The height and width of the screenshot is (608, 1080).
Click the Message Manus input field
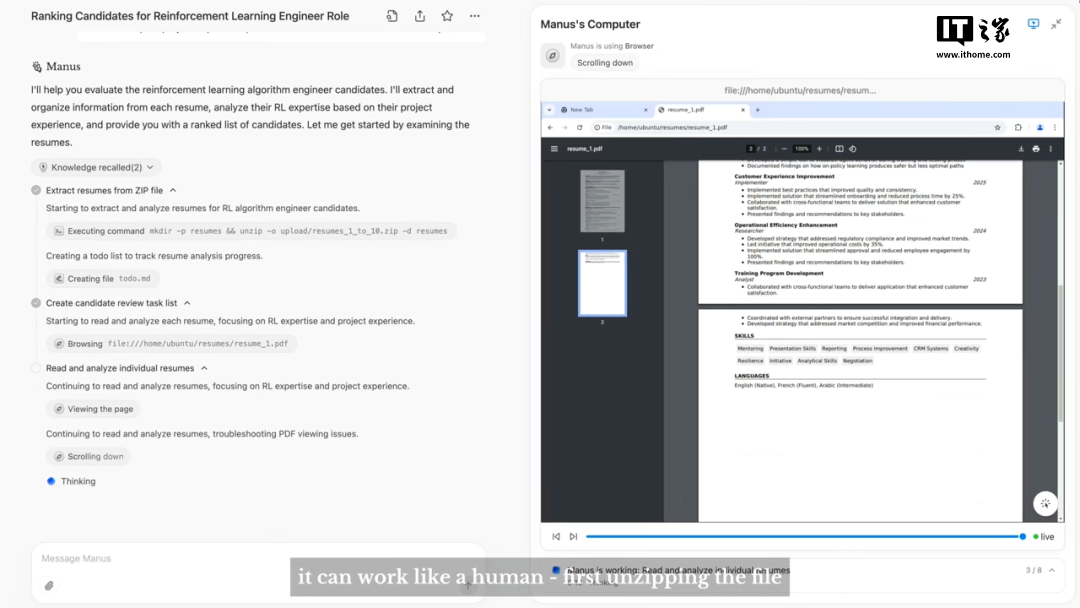(x=250, y=559)
